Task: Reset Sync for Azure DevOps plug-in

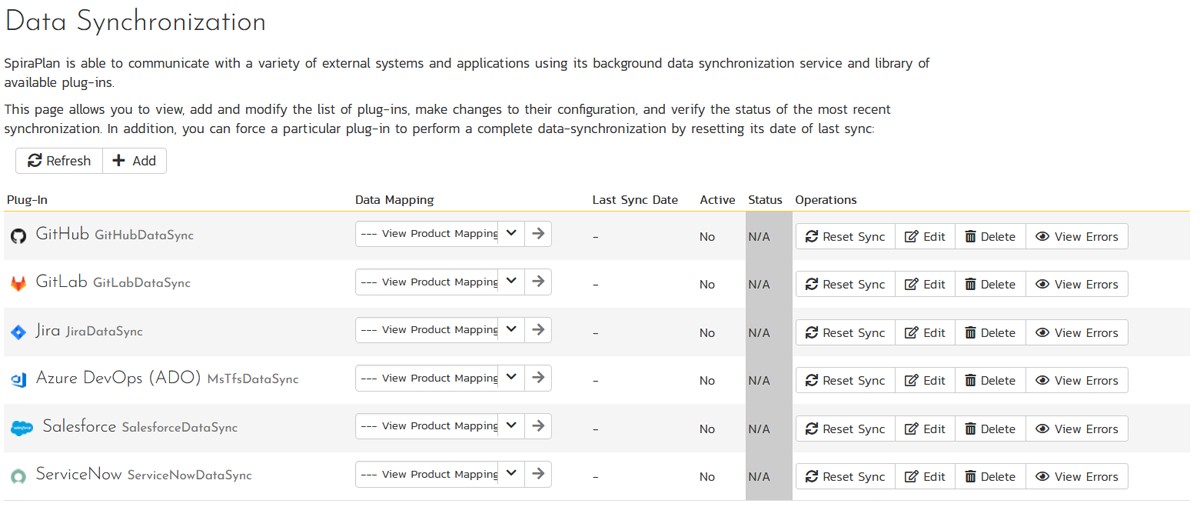Action: [x=845, y=381]
